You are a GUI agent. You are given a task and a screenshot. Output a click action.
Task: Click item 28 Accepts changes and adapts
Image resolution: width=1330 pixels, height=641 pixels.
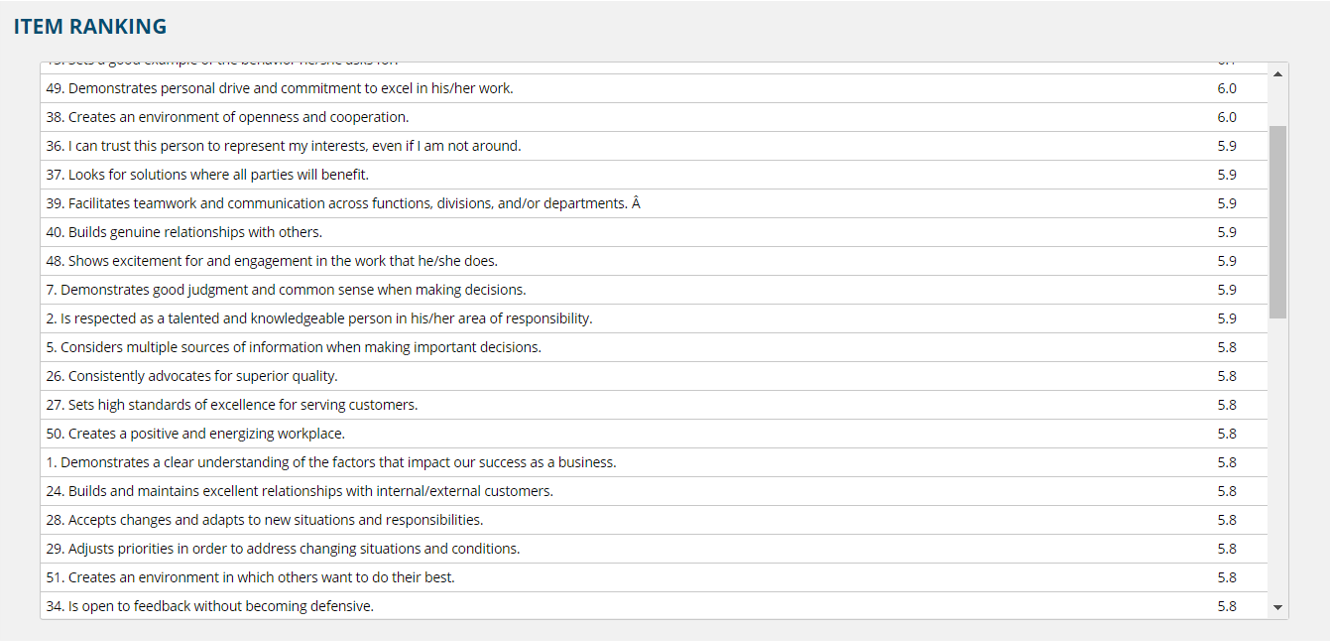654,520
